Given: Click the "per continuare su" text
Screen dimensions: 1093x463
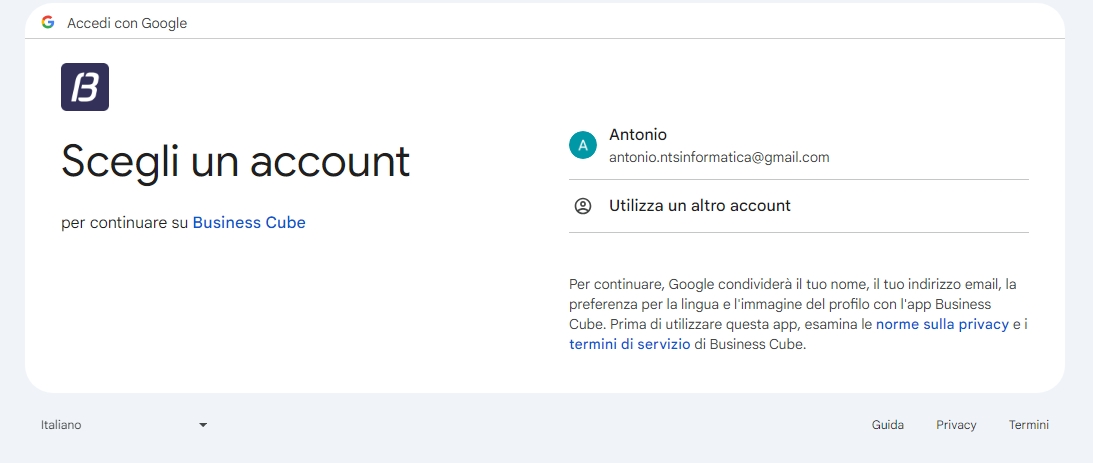Looking at the screenshot, I should [124, 223].
